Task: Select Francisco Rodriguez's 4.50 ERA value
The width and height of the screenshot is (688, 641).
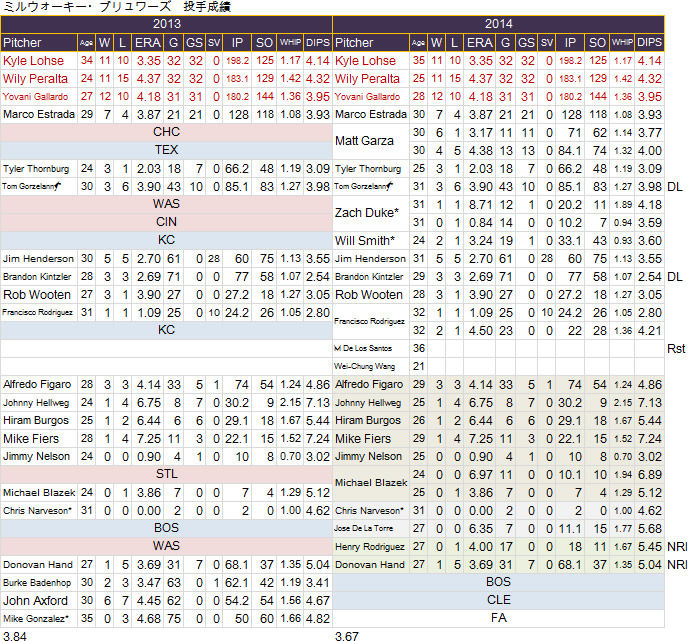Action: click(480, 331)
